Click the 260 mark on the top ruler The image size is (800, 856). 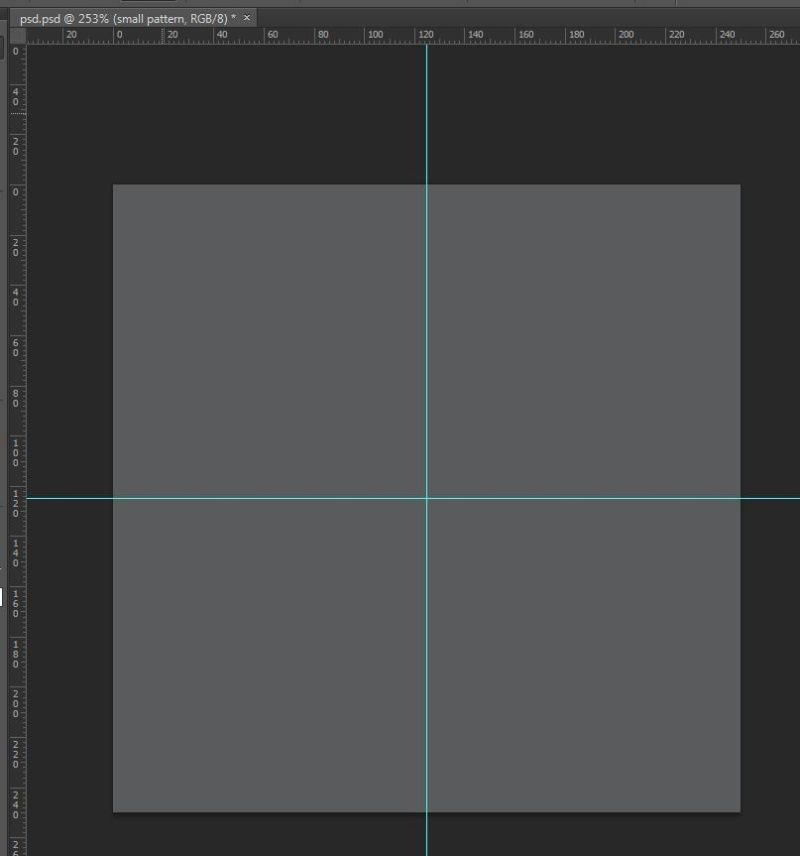(x=777, y=34)
